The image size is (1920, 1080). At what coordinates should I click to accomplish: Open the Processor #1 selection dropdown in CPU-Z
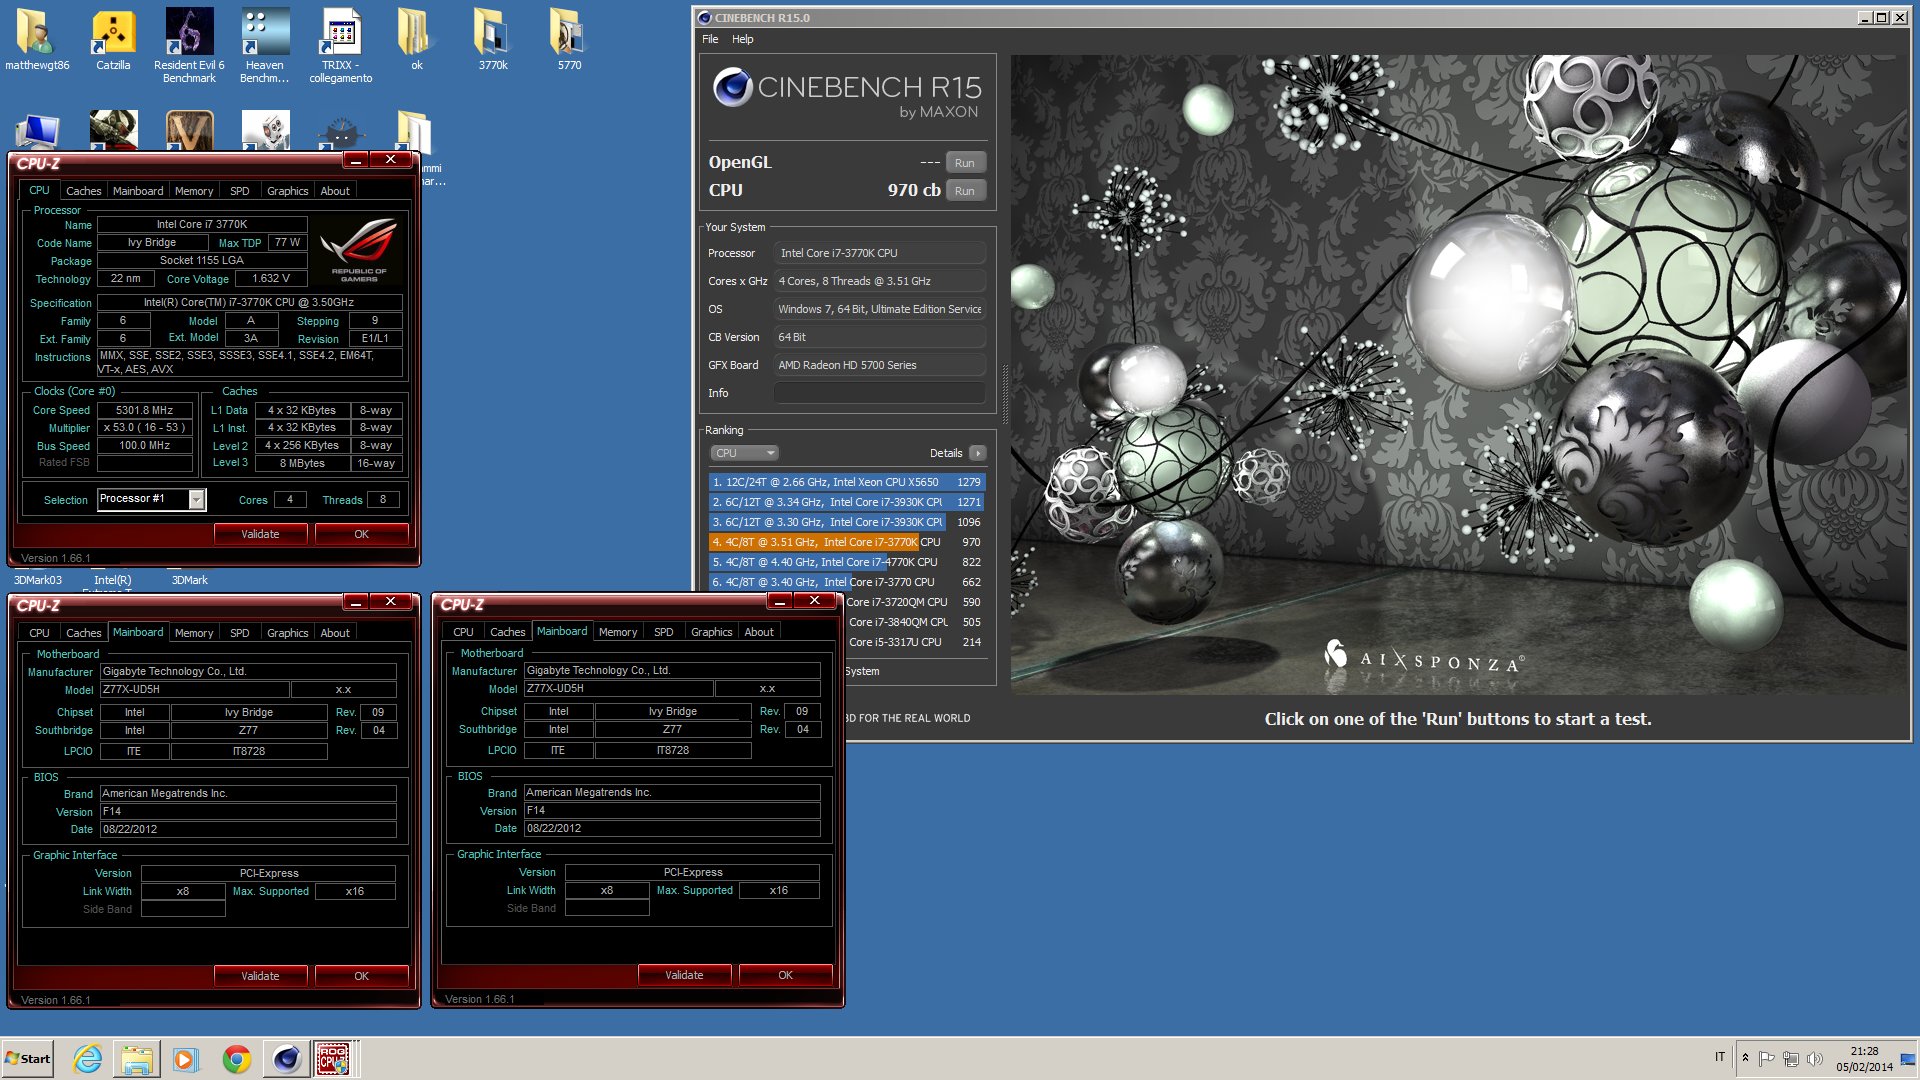coord(197,499)
